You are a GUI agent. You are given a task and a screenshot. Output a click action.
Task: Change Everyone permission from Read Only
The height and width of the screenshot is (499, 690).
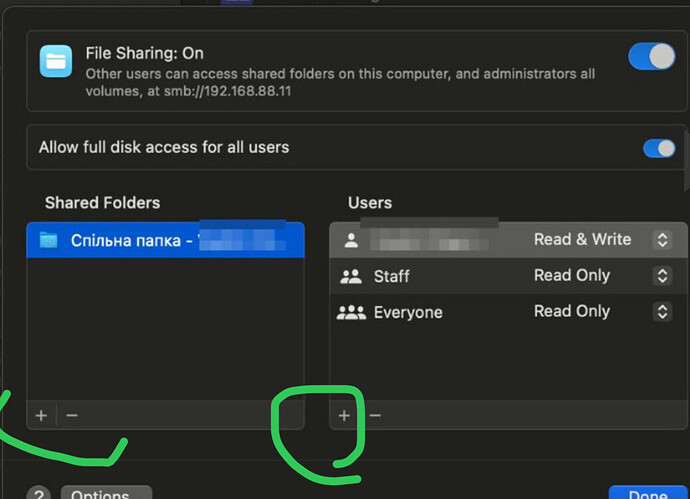661,312
